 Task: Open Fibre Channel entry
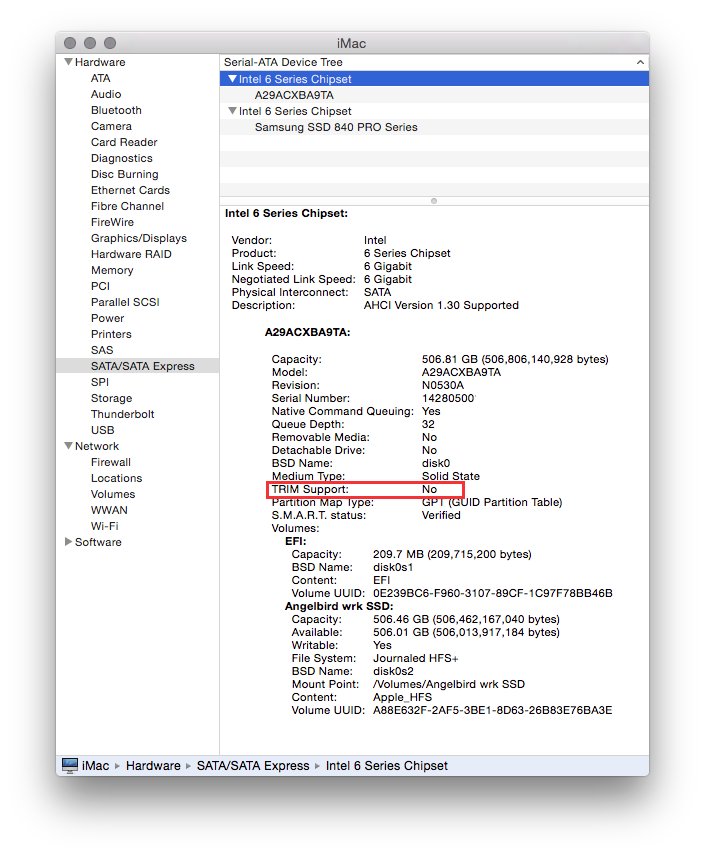[127, 206]
